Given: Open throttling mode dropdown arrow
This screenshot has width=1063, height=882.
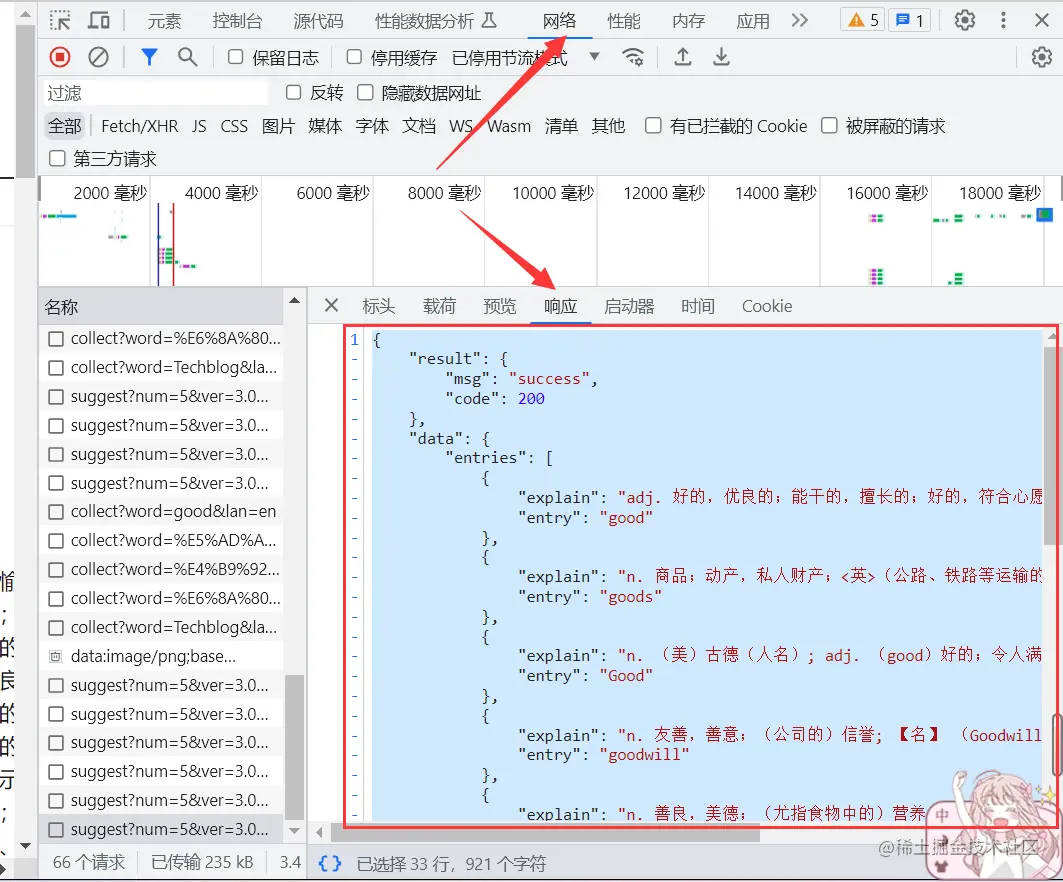Looking at the screenshot, I should tap(595, 57).
